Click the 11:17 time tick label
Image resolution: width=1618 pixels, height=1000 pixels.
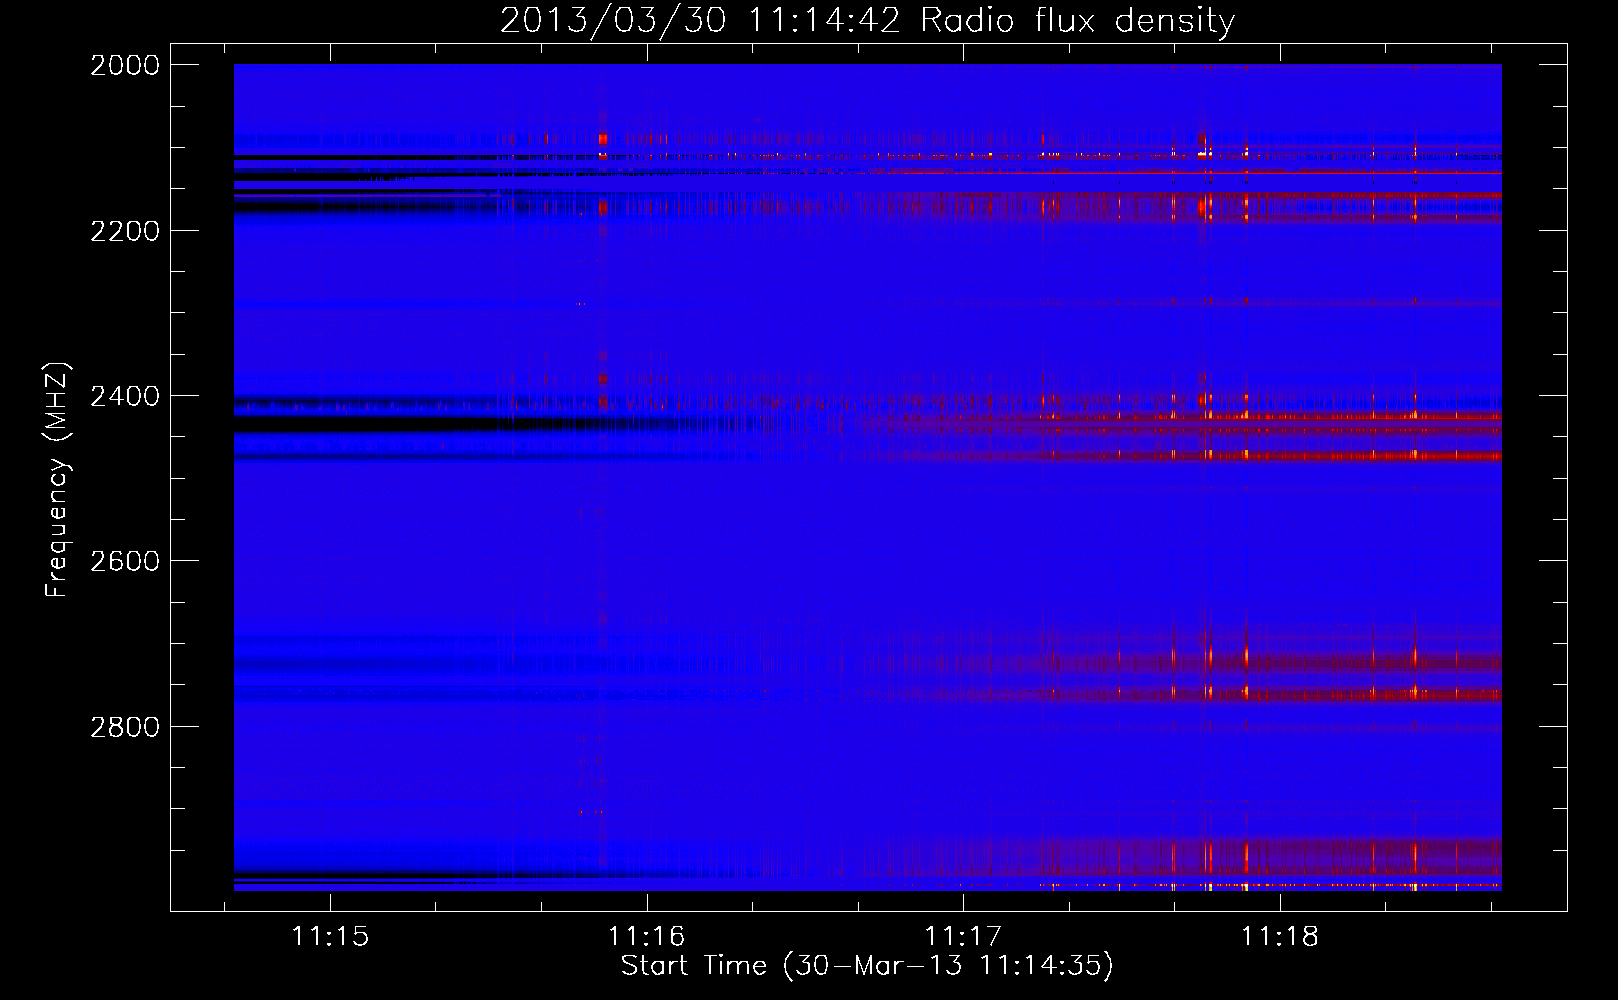(963, 936)
